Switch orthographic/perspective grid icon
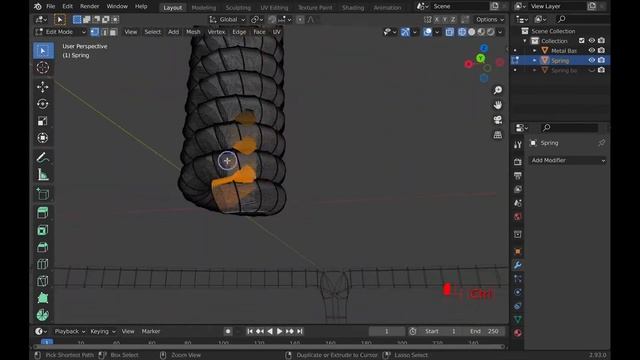This screenshot has width=640, height=360. pyautogui.click(x=498, y=135)
